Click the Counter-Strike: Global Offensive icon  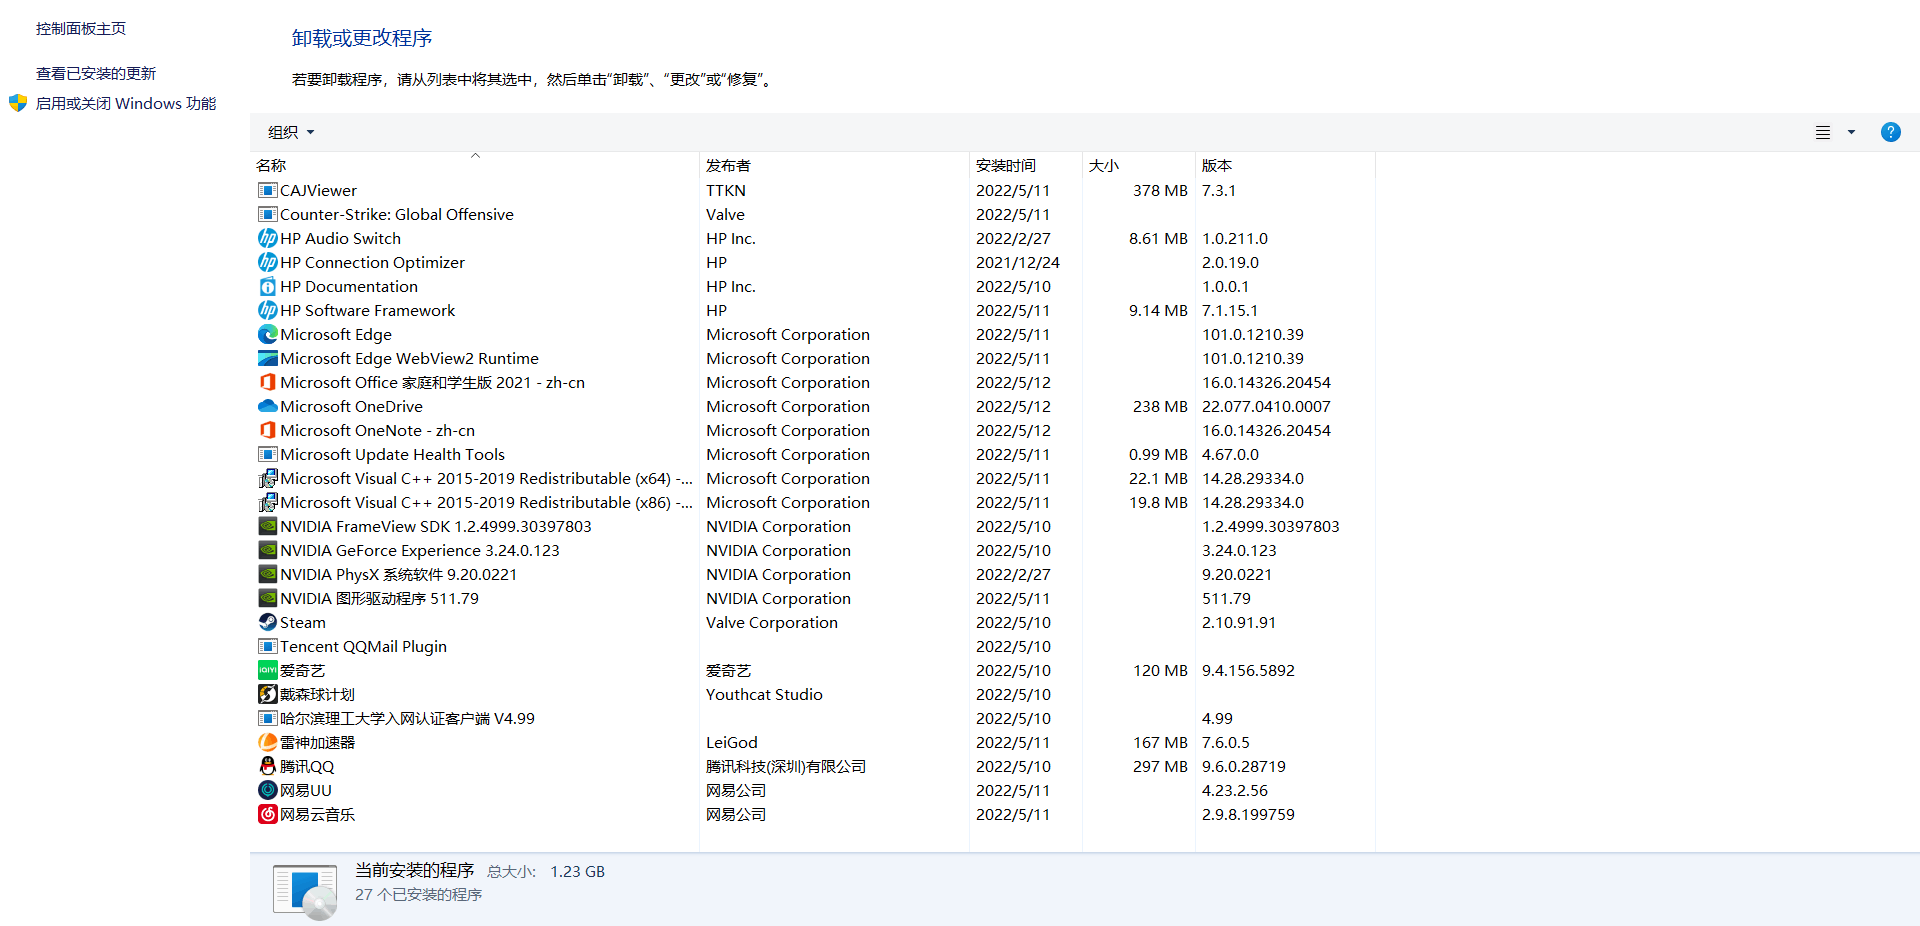click(x=267, y=214)
